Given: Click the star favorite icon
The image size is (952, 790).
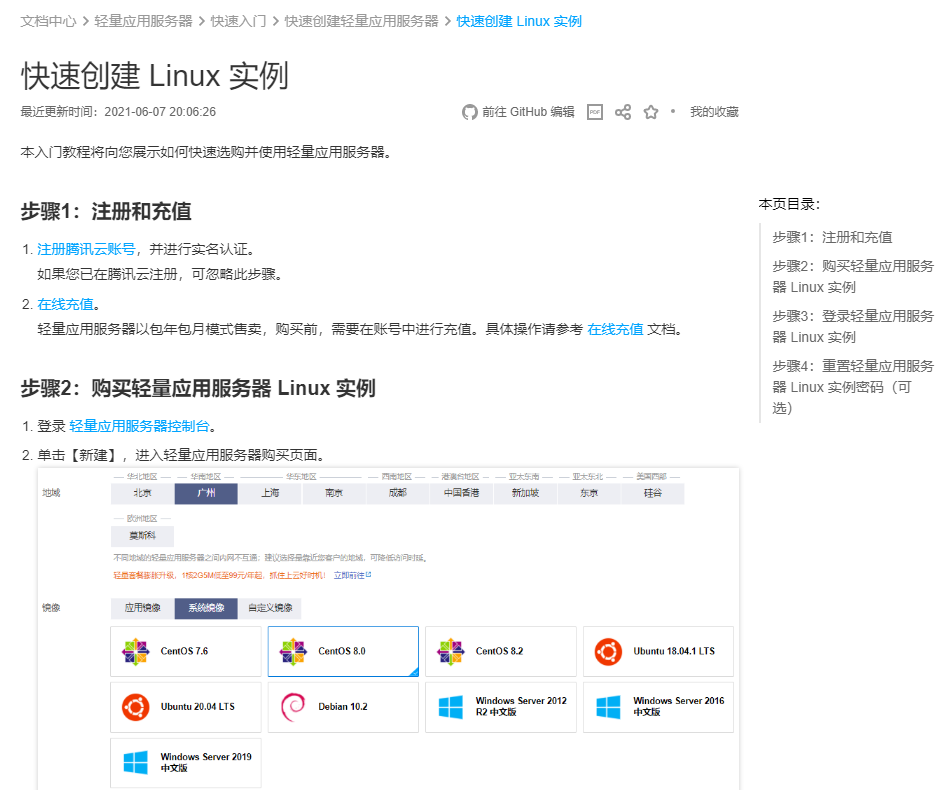Looking at the screenshot, I should click(x=651, y=112).
